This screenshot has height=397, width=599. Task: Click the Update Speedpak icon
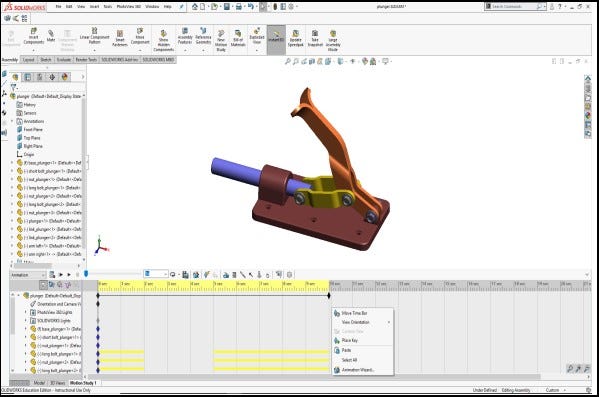coord(295,38)
